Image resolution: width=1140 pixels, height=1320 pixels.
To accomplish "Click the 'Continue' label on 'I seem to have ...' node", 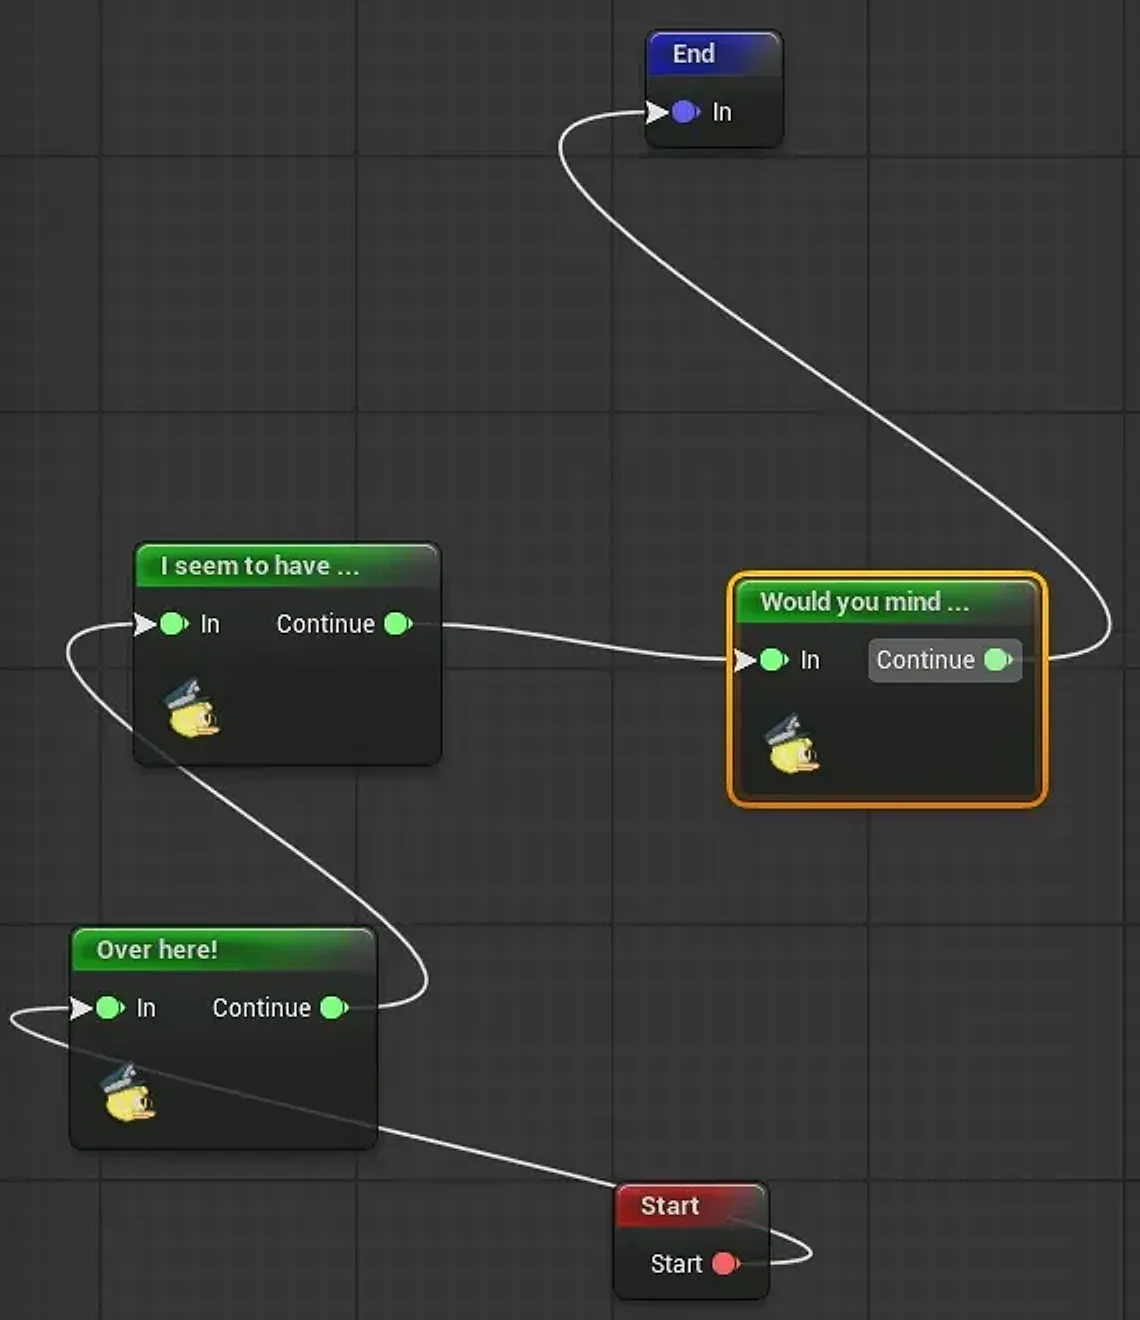I will point(325,624).
